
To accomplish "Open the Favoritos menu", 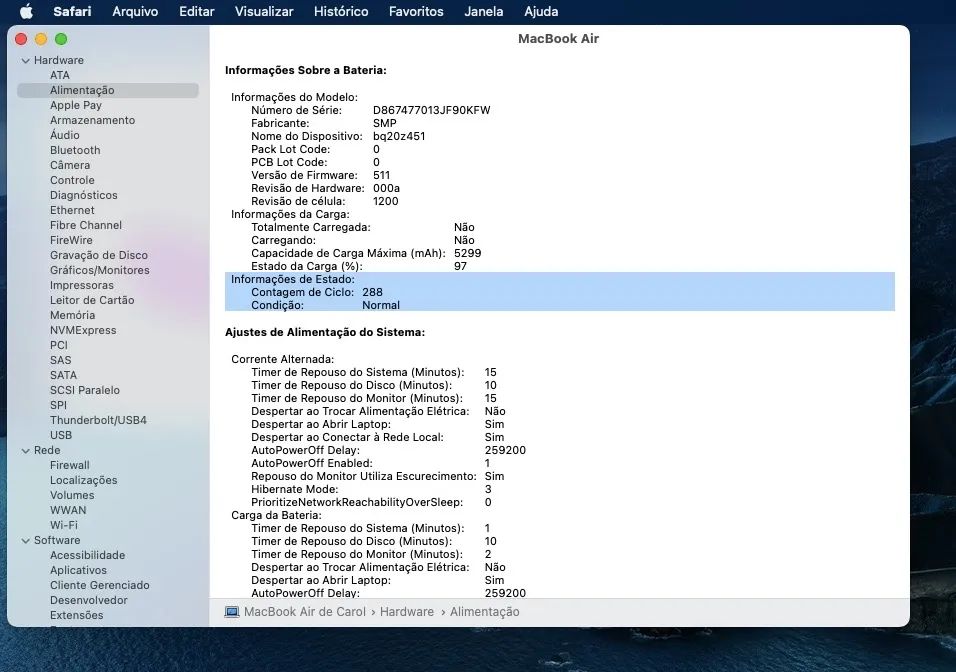I will (x=416, y=12).
